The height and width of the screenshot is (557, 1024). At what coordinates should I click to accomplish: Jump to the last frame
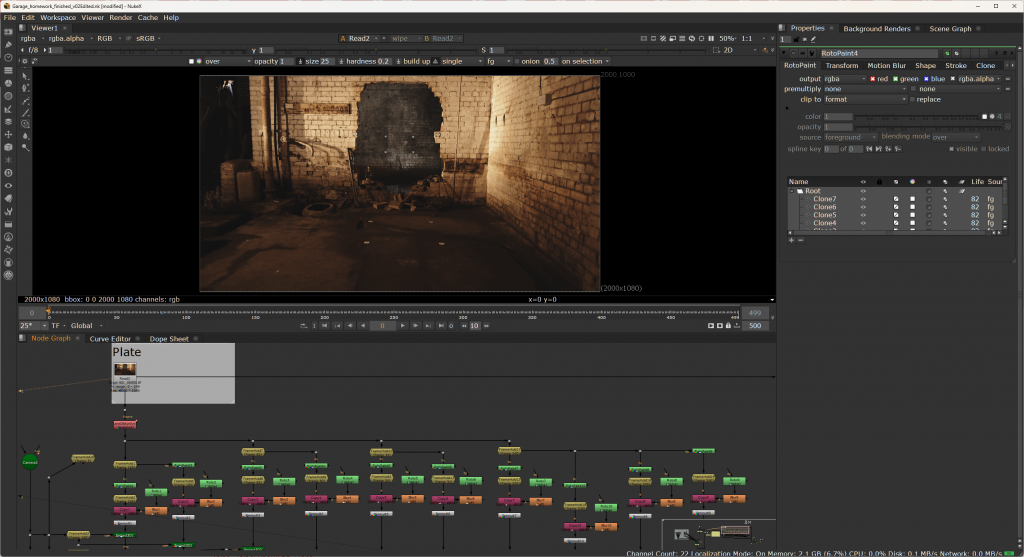441,326
